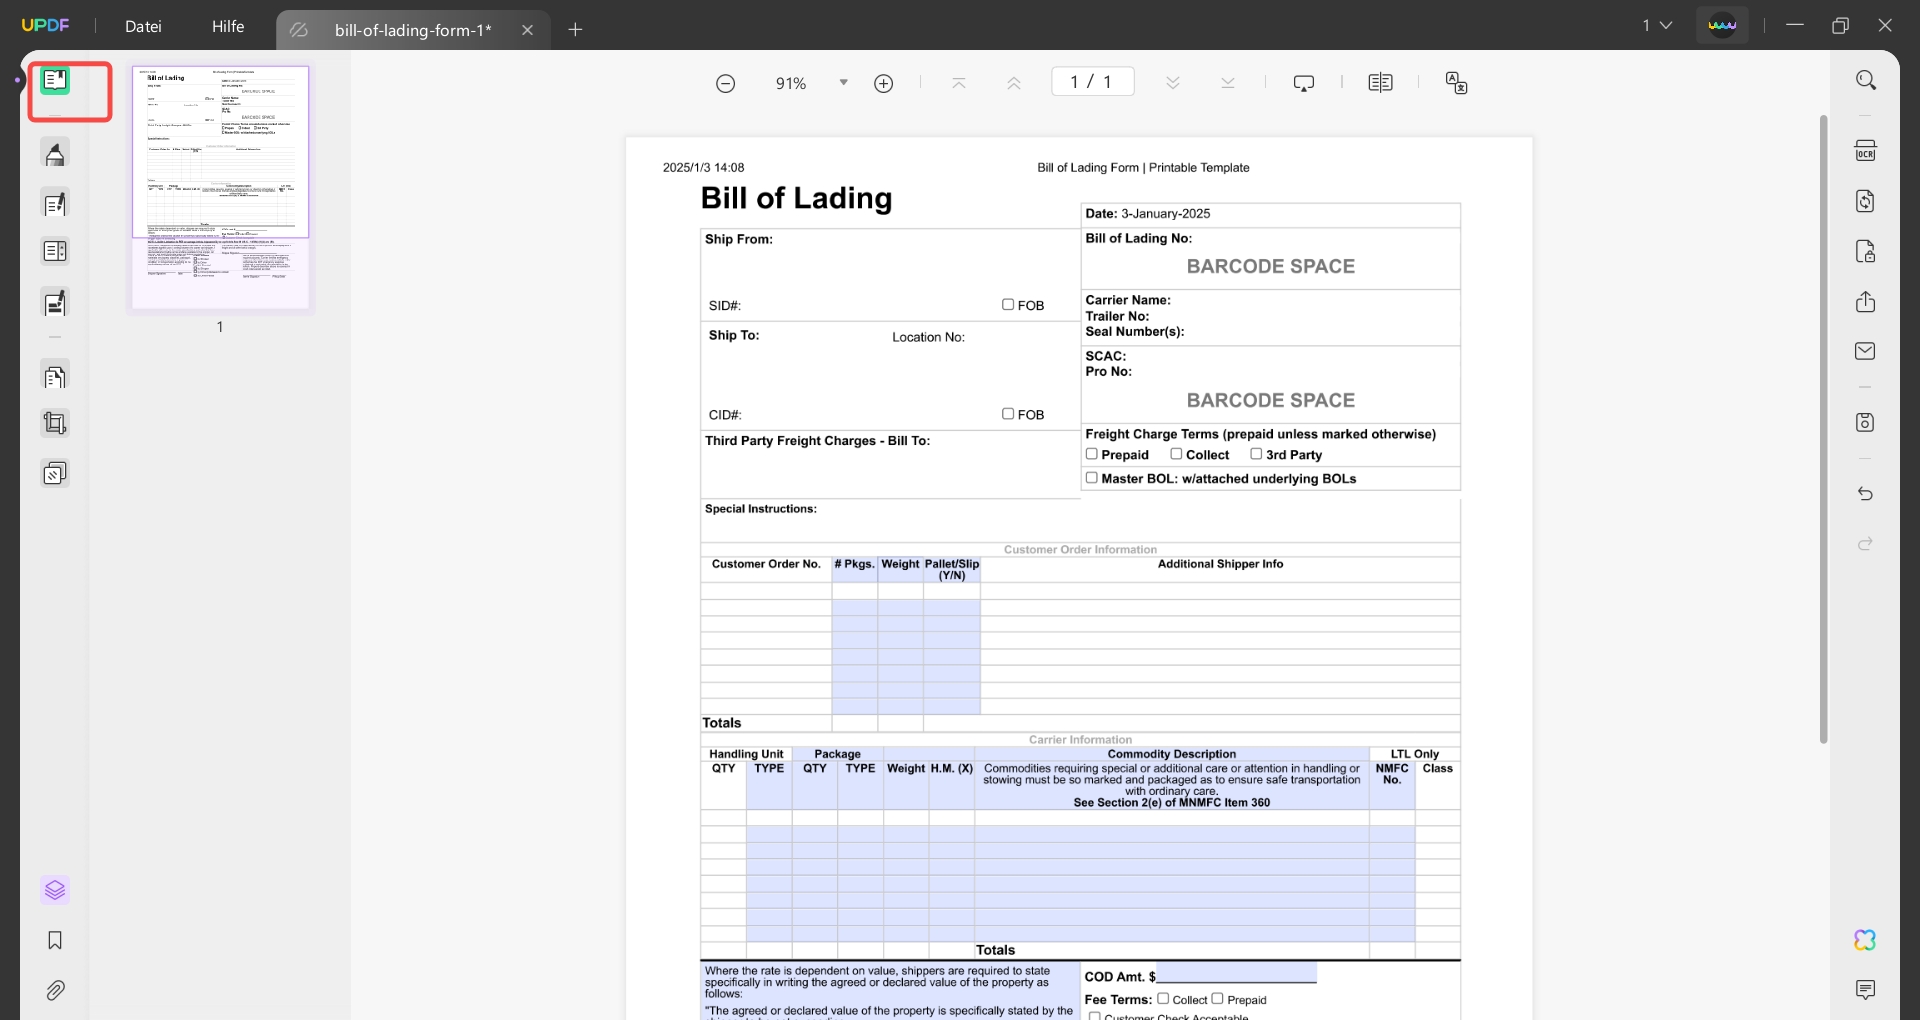
Task: Tick the Prepaid freight charge checkbox
Action: pos(1092,454)
